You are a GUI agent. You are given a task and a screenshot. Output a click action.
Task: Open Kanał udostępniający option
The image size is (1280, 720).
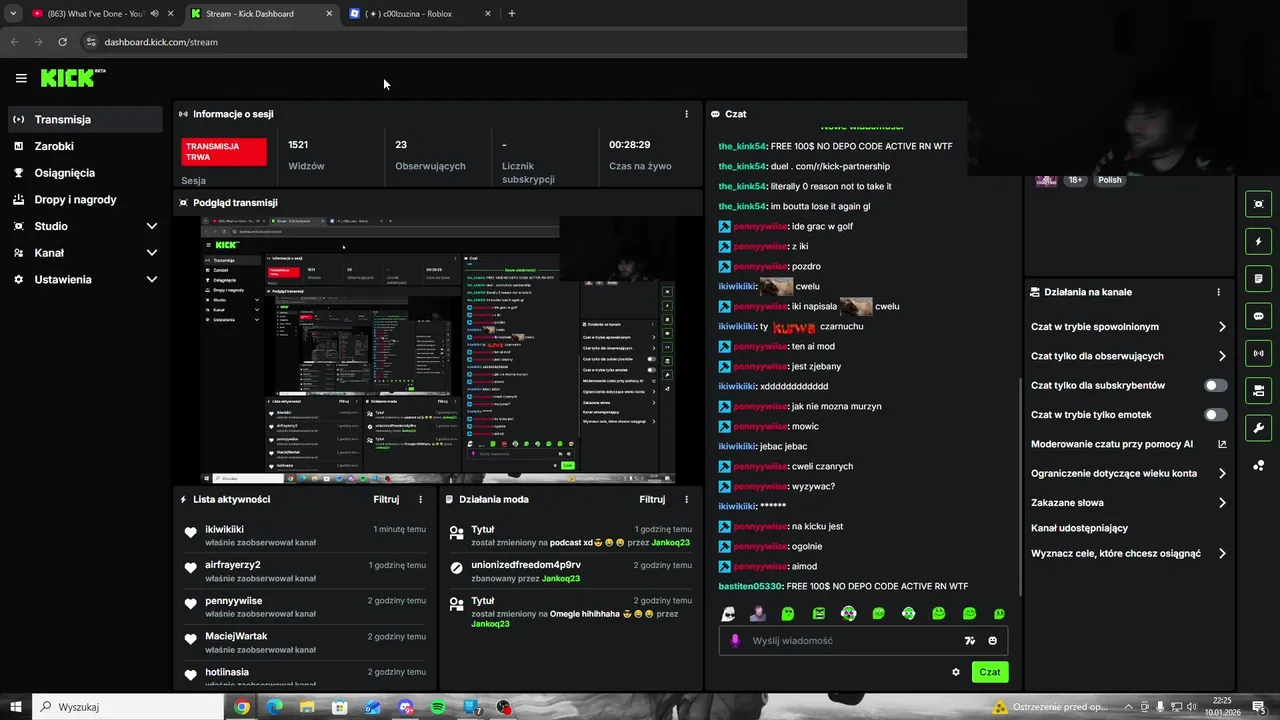tap(1079, 528)
